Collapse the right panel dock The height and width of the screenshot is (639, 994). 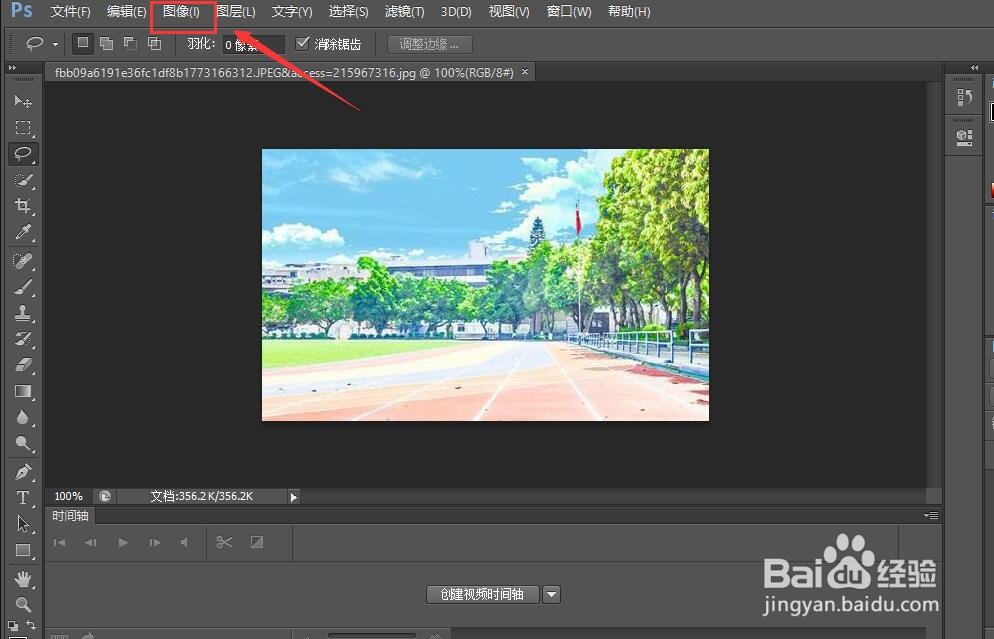pos(973,68)
